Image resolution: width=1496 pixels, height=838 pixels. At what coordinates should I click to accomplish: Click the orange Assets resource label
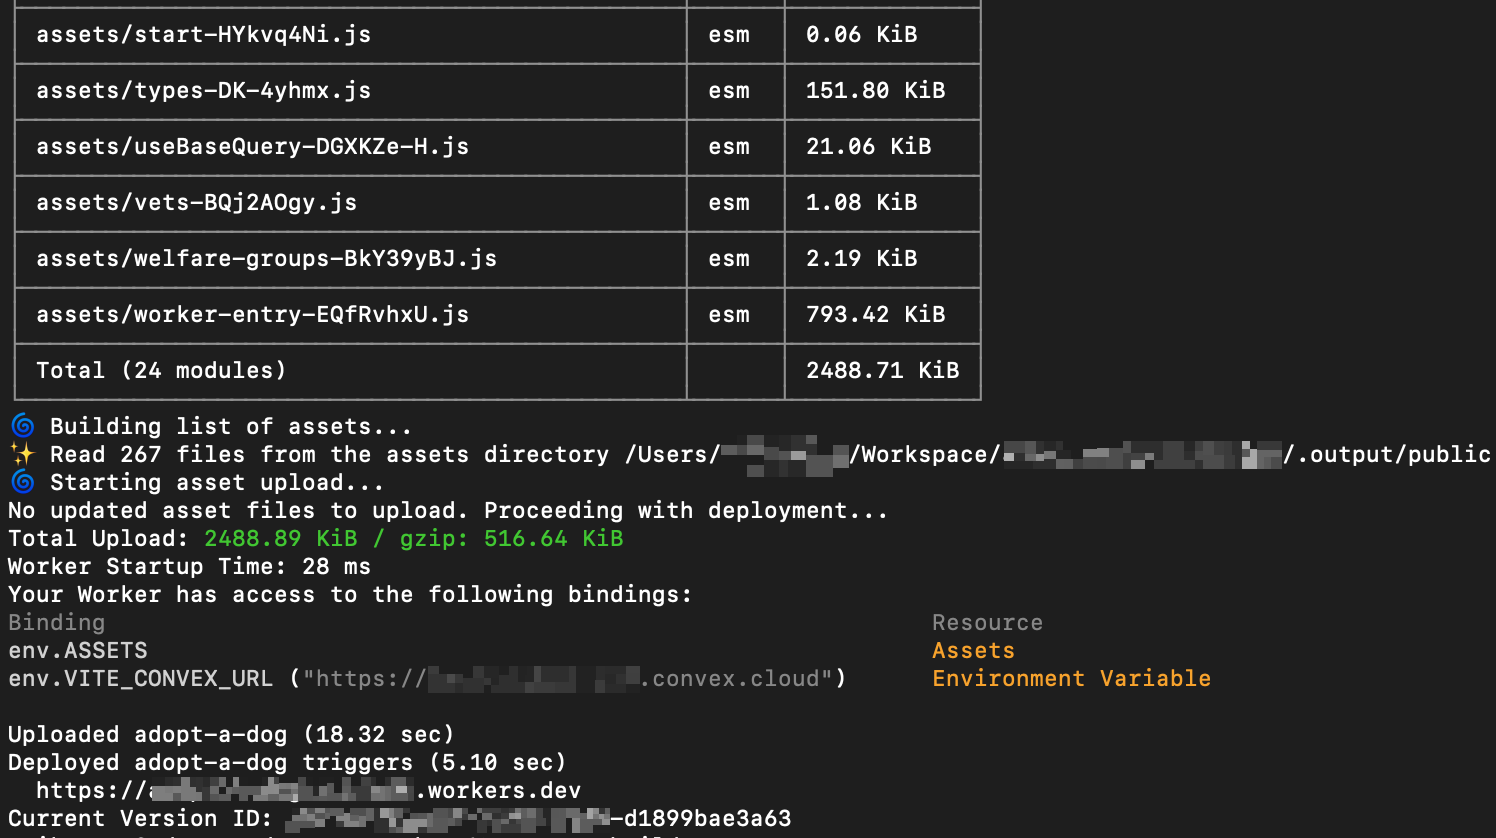point(973,651)
